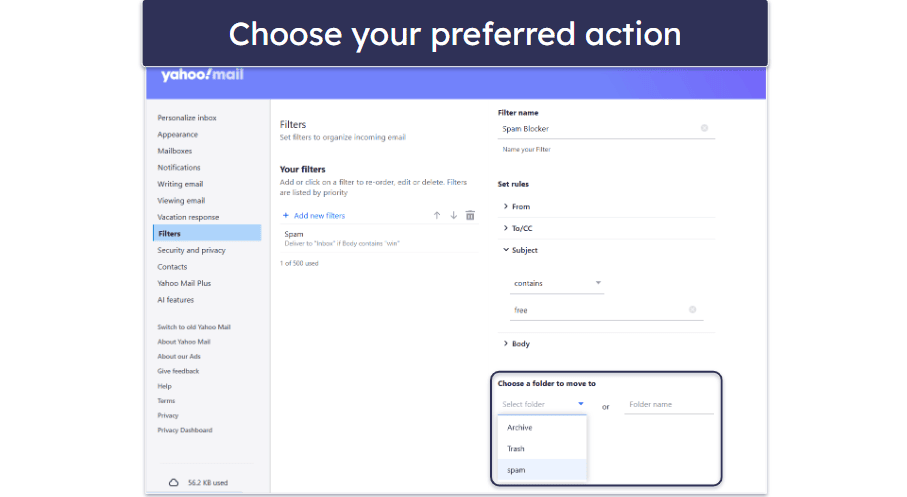Click Switch to old Yahoo Mail link
Image resolution: width=907 pixels, height=497 pixels.
click(x=194, y=327)
